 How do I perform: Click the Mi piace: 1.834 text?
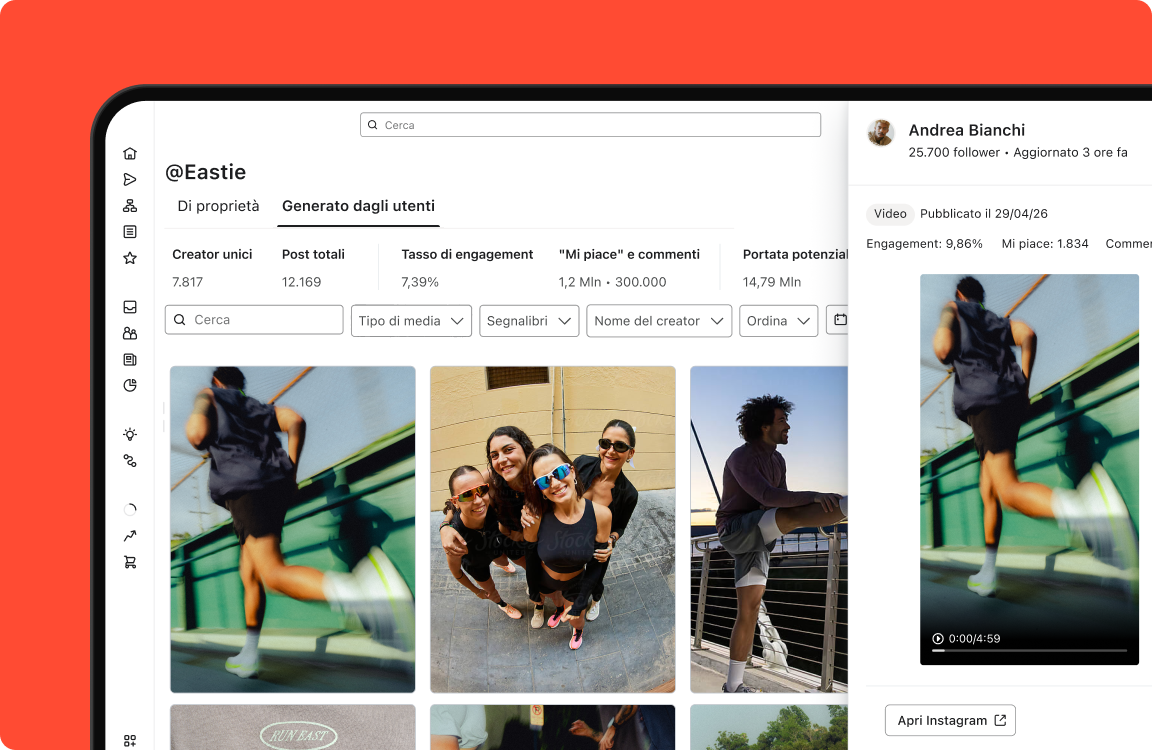[x=1045, y=244]
